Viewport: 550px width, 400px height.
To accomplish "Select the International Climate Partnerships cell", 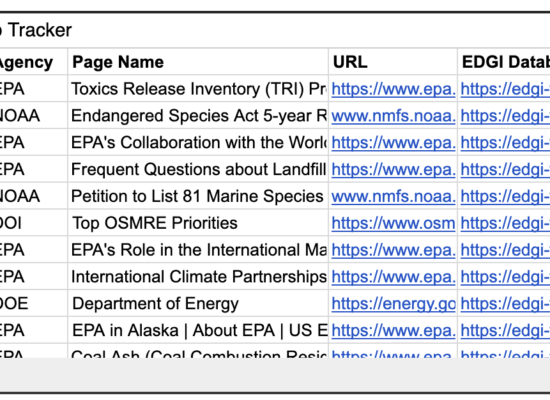I will coord(198,277).
